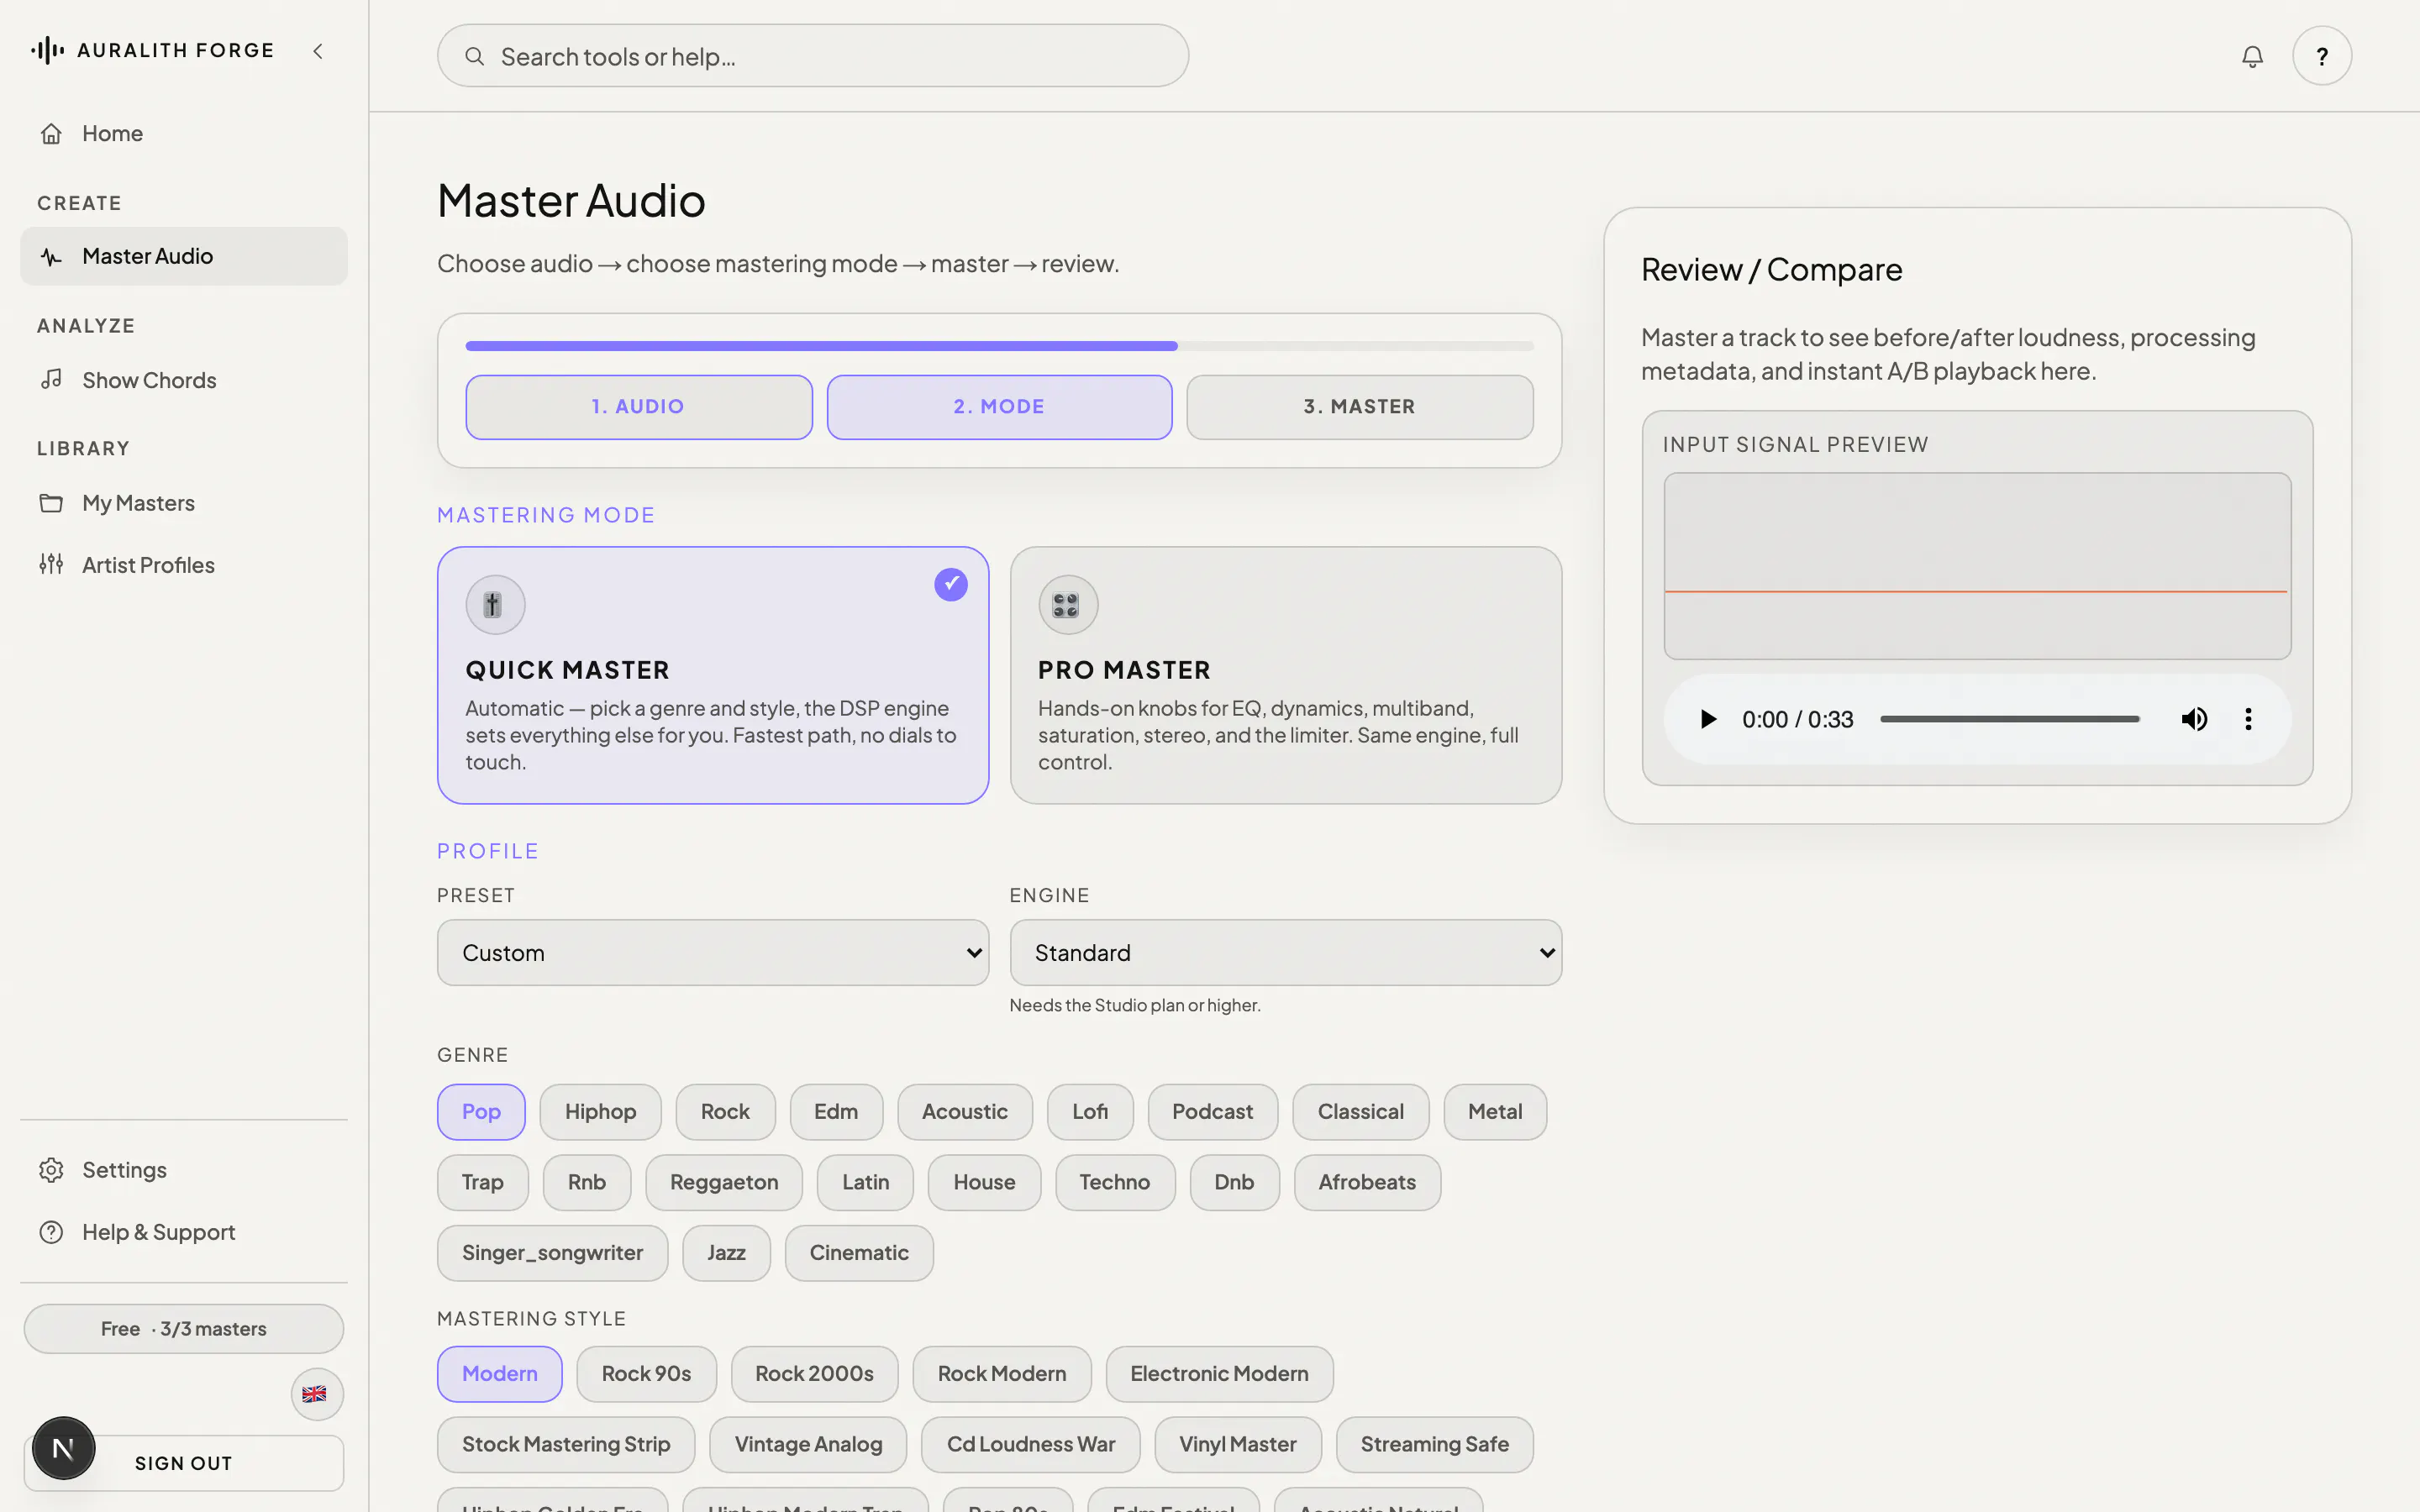Choose the Vinyl Master style
2420x1512 pixels.
(1237, 1445)
